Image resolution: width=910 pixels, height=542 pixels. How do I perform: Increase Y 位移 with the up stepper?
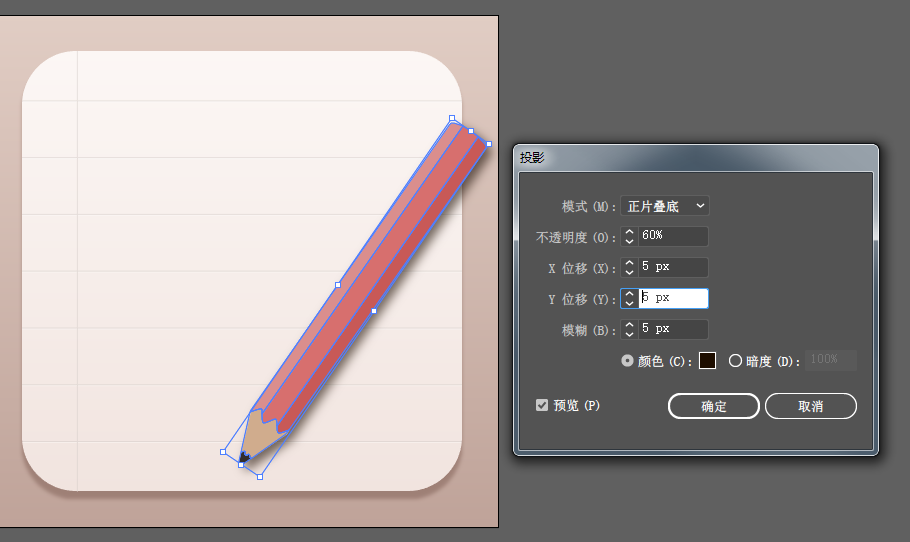pos(630,294)
